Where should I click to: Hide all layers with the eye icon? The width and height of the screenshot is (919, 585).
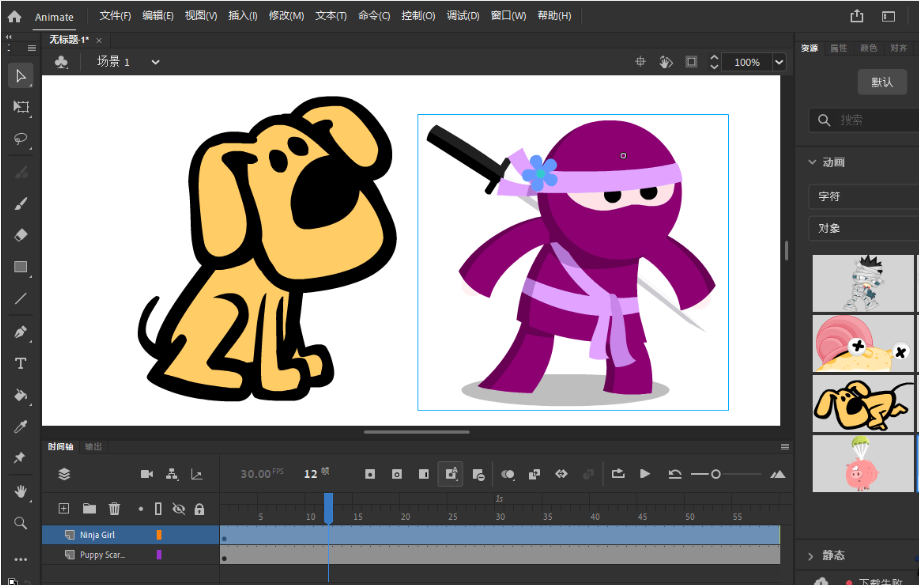178,508
